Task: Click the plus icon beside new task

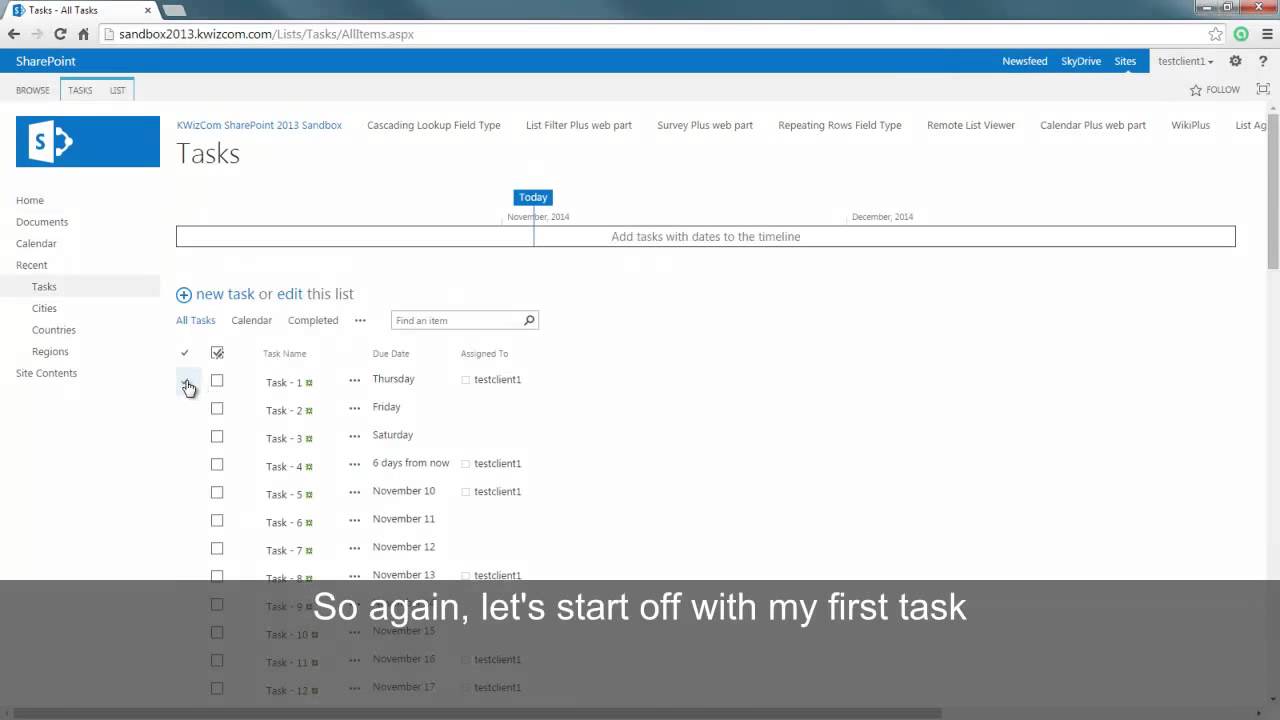Action: pos(184,295)
